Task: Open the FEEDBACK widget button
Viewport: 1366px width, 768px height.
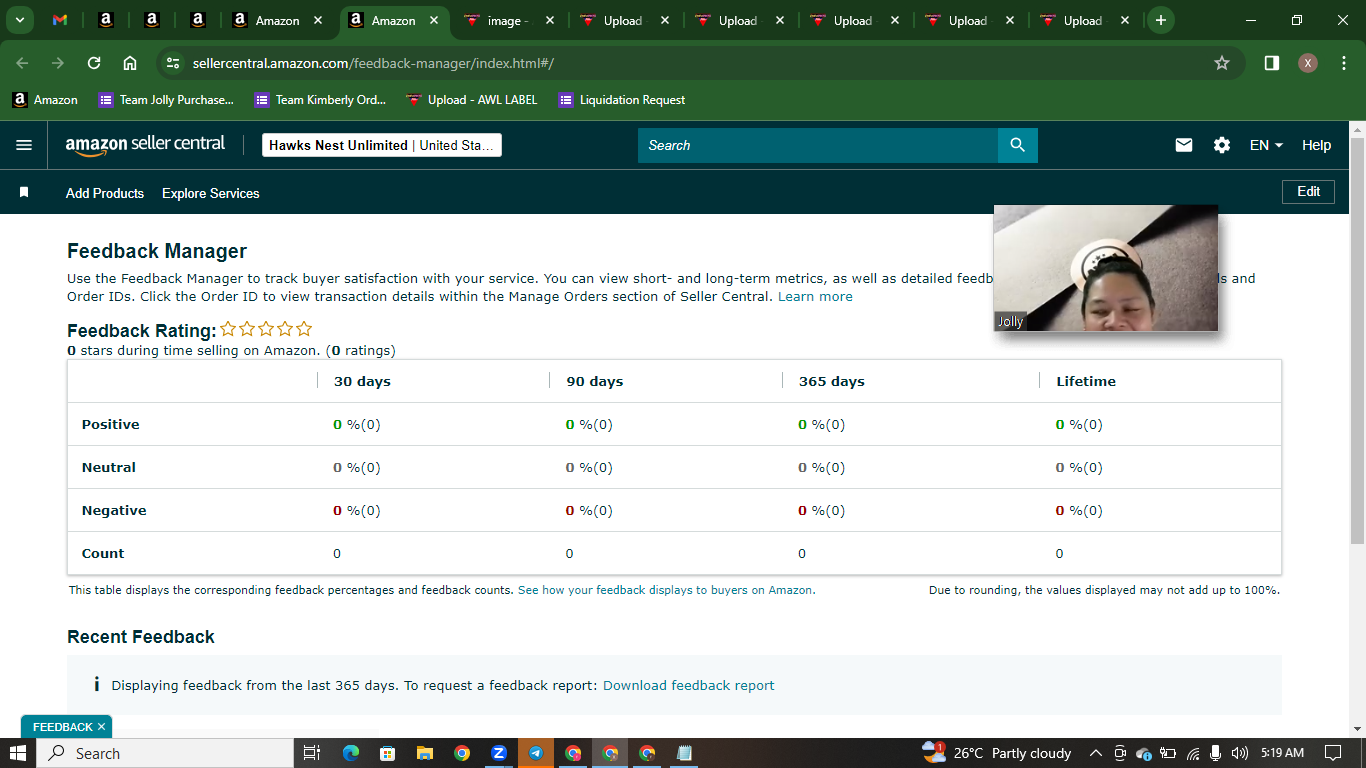Action: pyautogui.click(x=62, y=727)
